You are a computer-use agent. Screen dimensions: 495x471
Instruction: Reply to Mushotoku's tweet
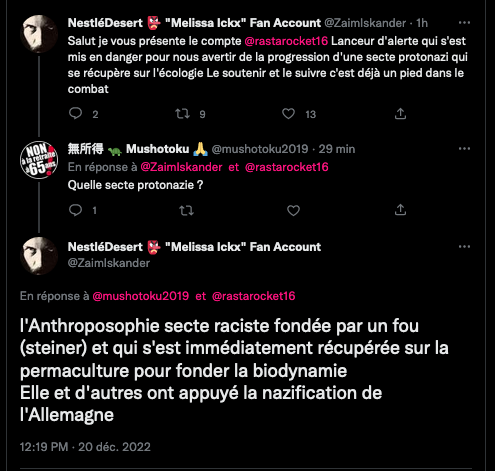tap(75, 210)
